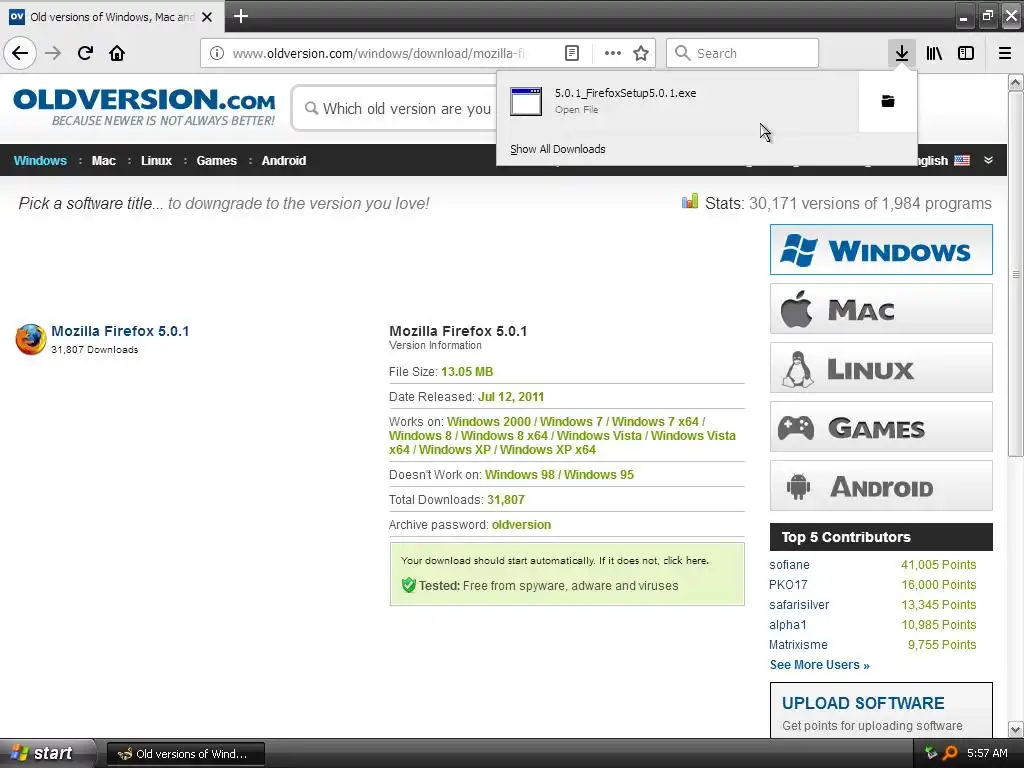1024x768 pixels.
Task: Go back to the previous page
Action: click(x=20, y=53)
